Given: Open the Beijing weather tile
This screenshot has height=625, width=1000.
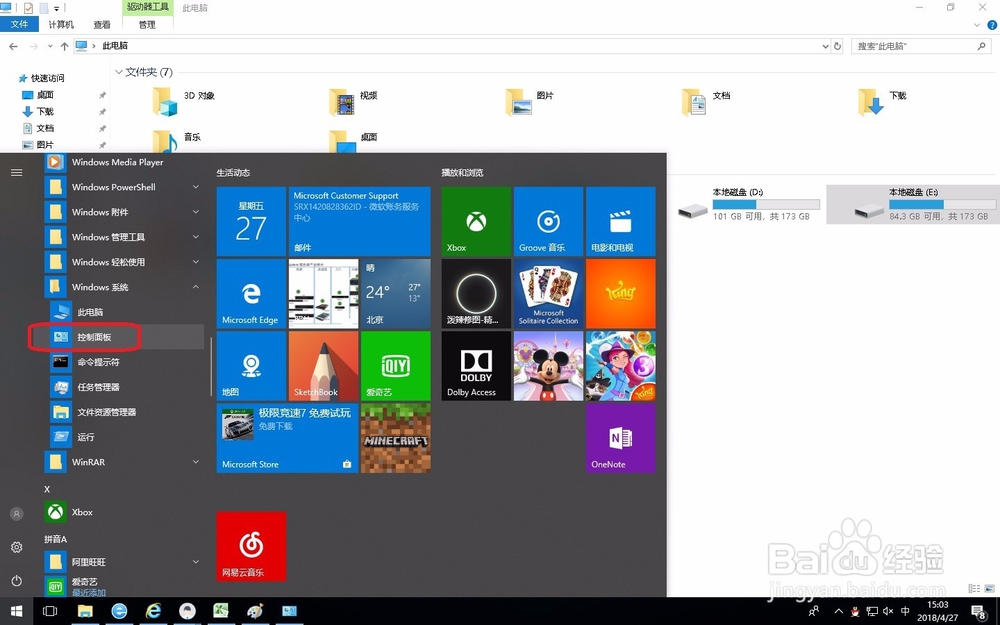Looking at the screenshot, I should pyautogui.click(x=395, y=293).
